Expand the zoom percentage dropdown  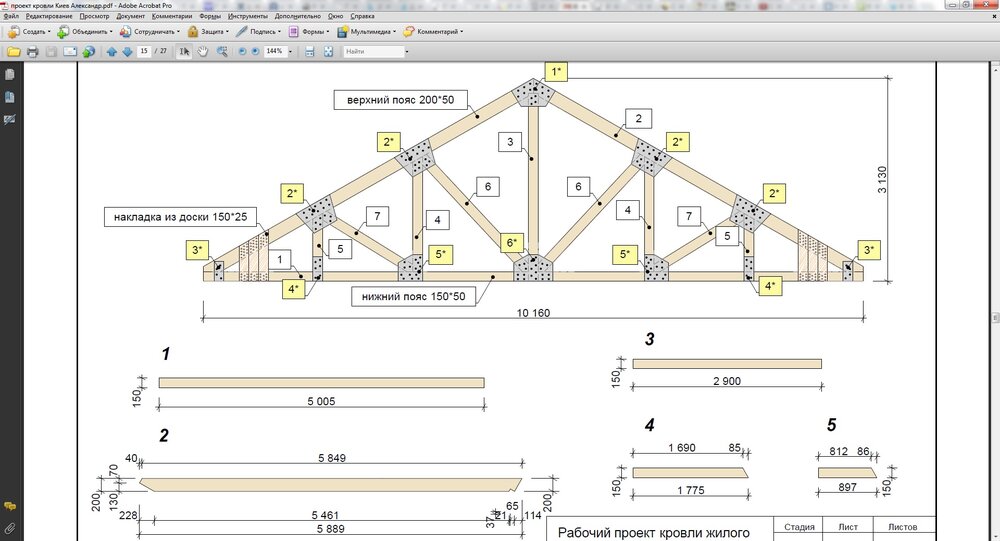(290, 51)
